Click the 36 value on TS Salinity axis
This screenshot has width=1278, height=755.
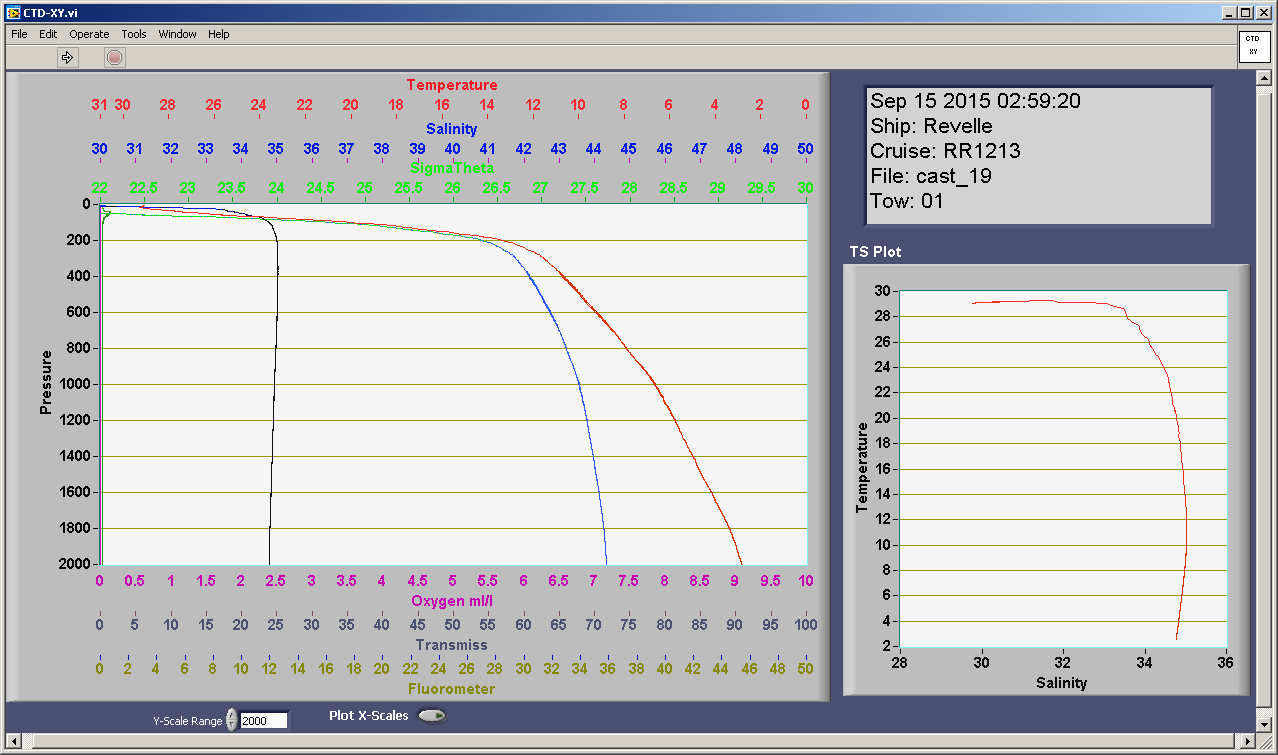click(x=1226, y=662)
